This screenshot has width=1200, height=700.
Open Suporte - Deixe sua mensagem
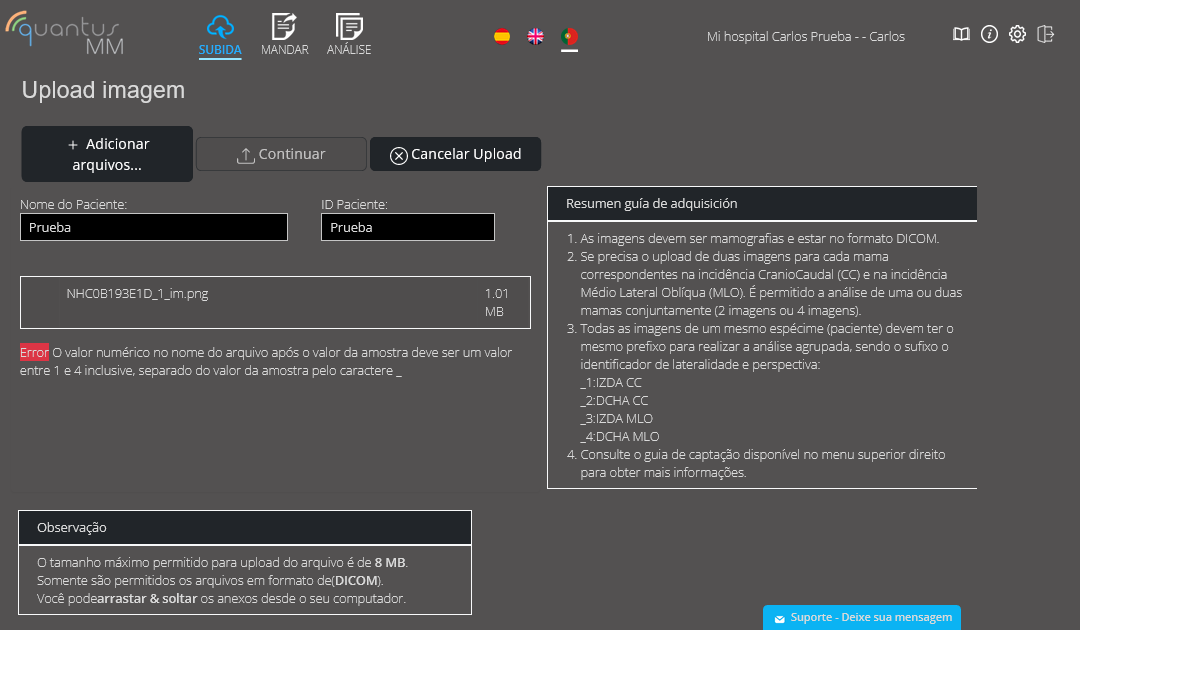pos(862,617)
